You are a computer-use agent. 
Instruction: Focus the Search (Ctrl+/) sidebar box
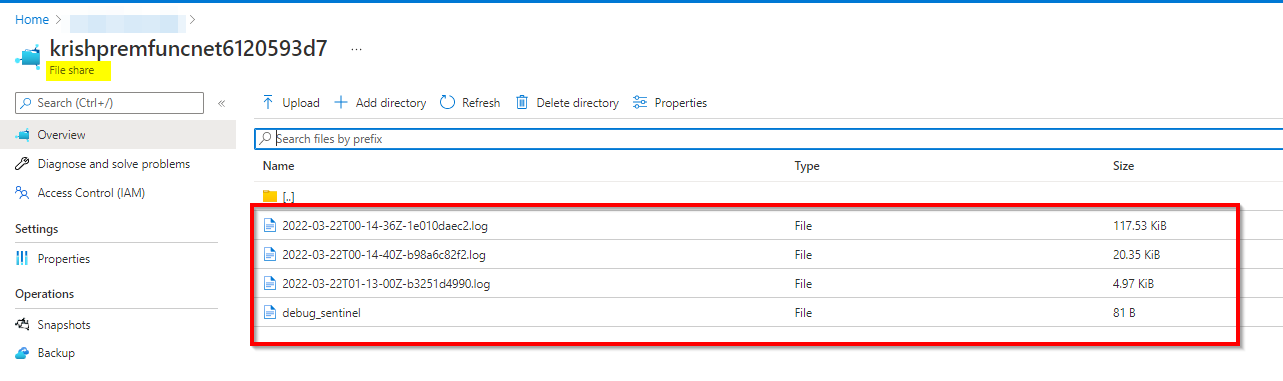click(109, 103)
